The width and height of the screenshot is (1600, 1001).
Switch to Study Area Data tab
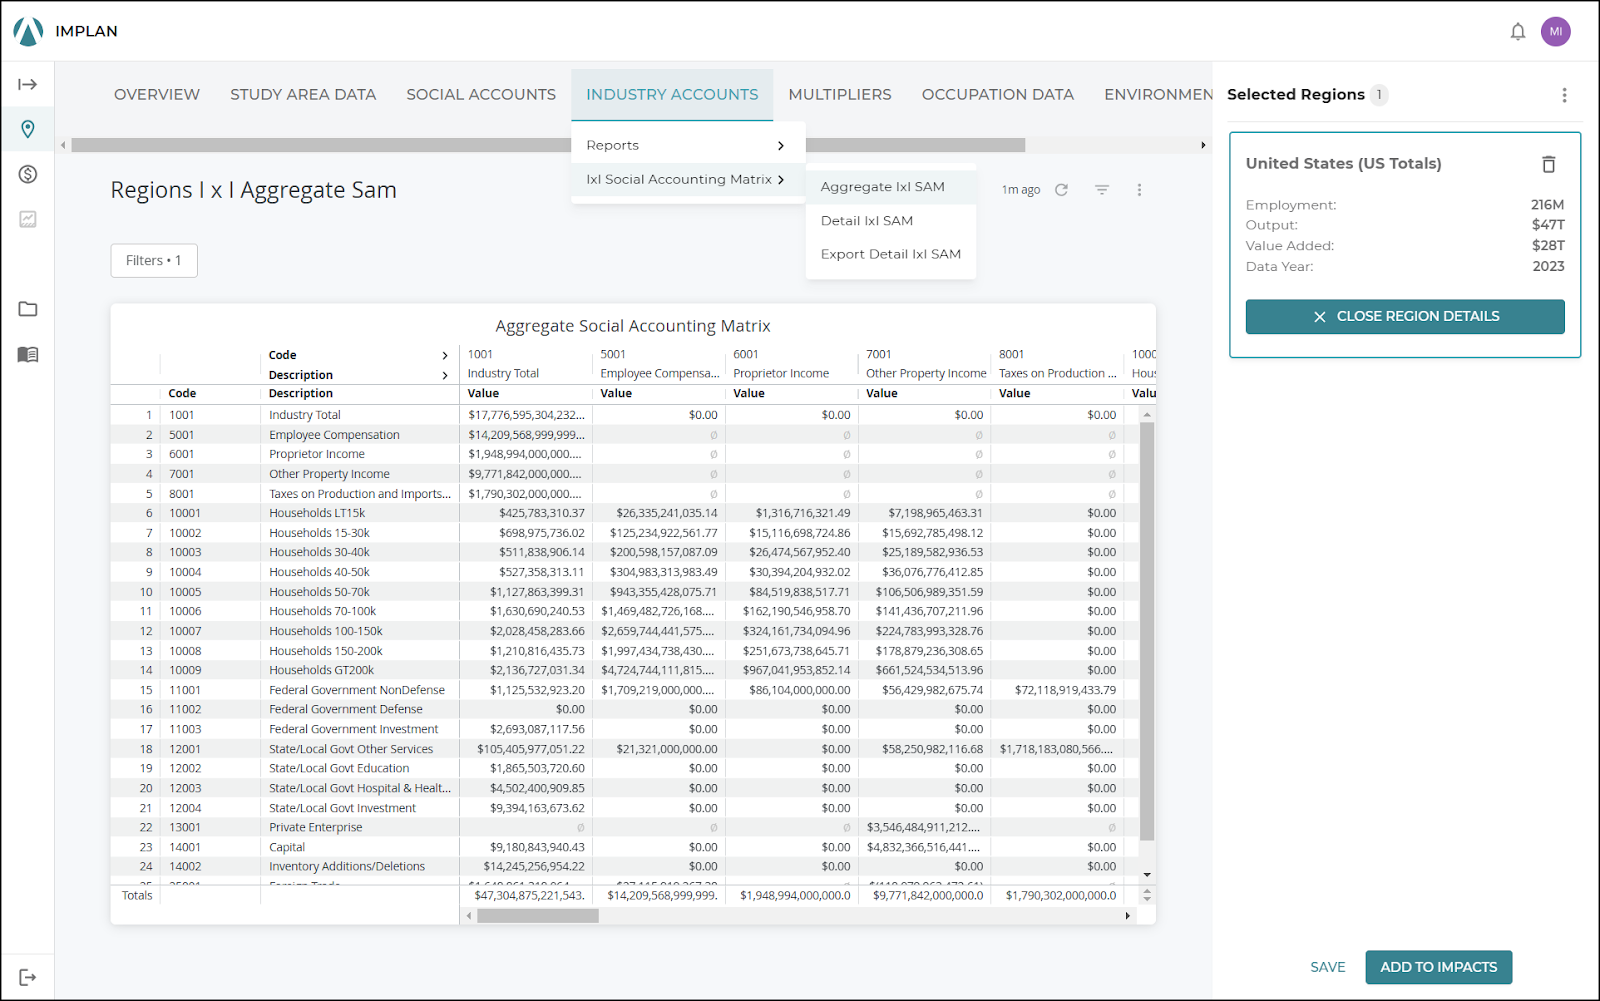(303, 94)
